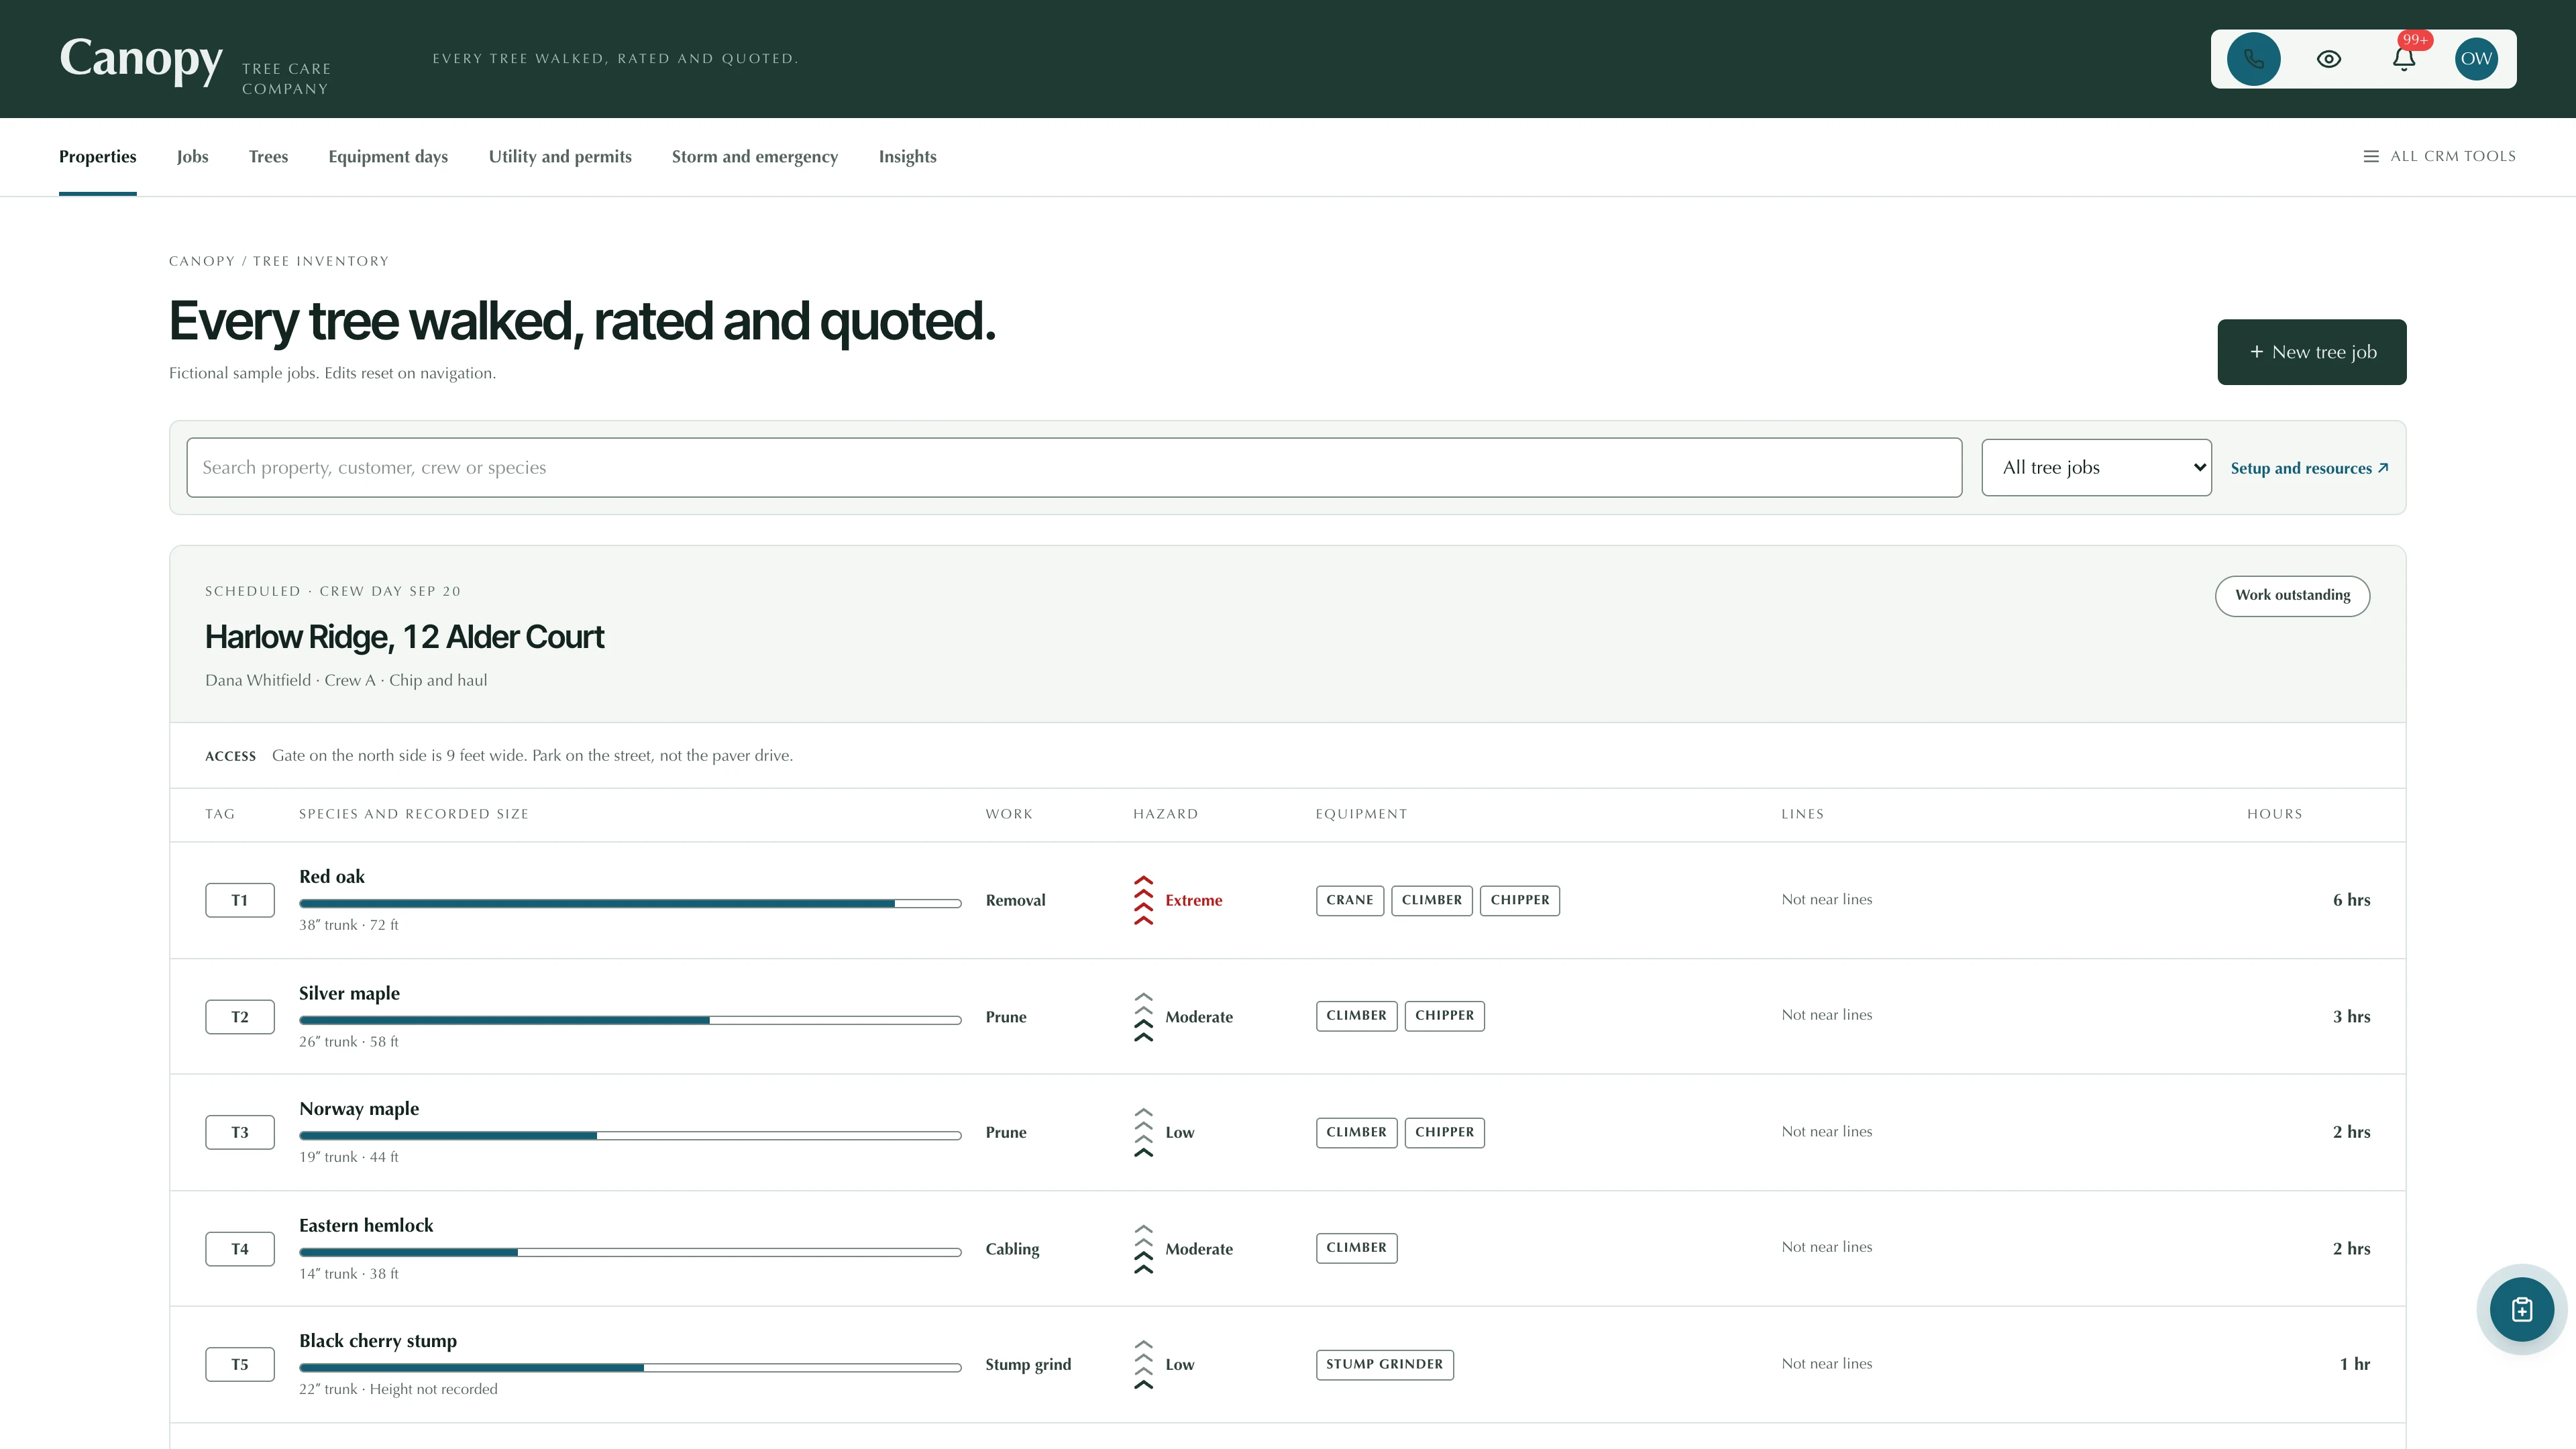Image resolution: width=2576 pixels, height=1449 pixels.
Task: Click the Moderate hazard chevrons for Silver maple
Action: 1143,1017
